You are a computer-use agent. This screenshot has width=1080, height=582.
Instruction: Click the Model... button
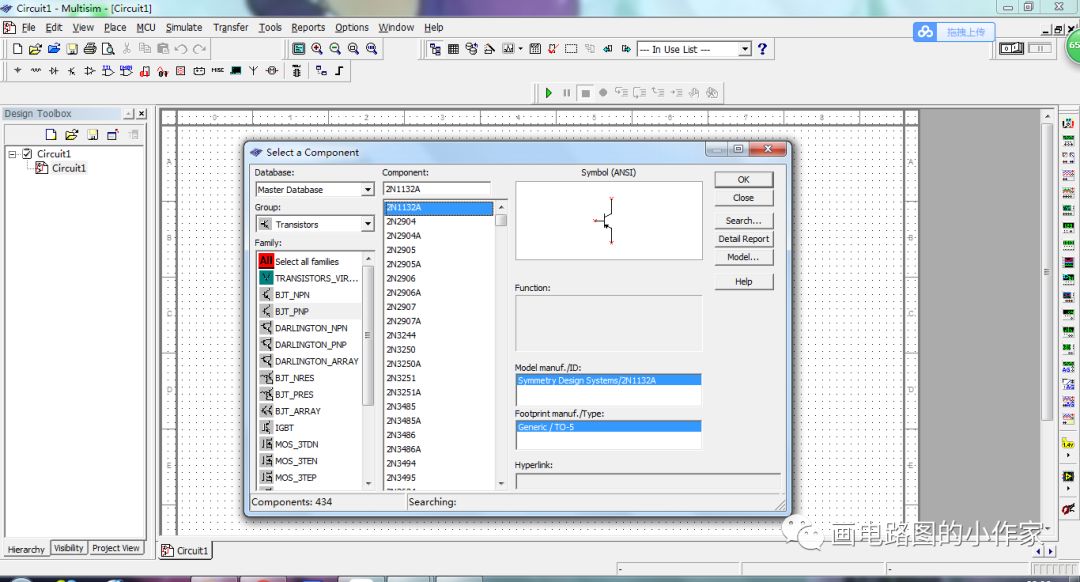744,257
